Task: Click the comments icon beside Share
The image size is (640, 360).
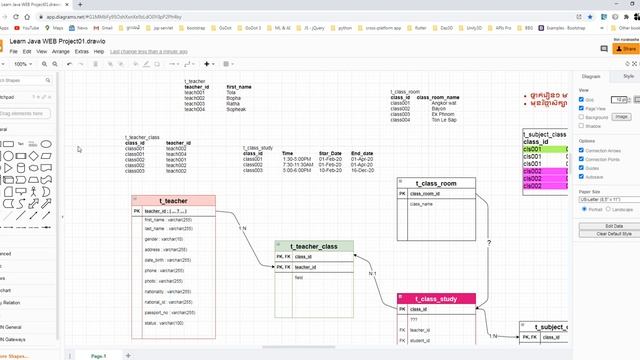Action: [604, 49]
